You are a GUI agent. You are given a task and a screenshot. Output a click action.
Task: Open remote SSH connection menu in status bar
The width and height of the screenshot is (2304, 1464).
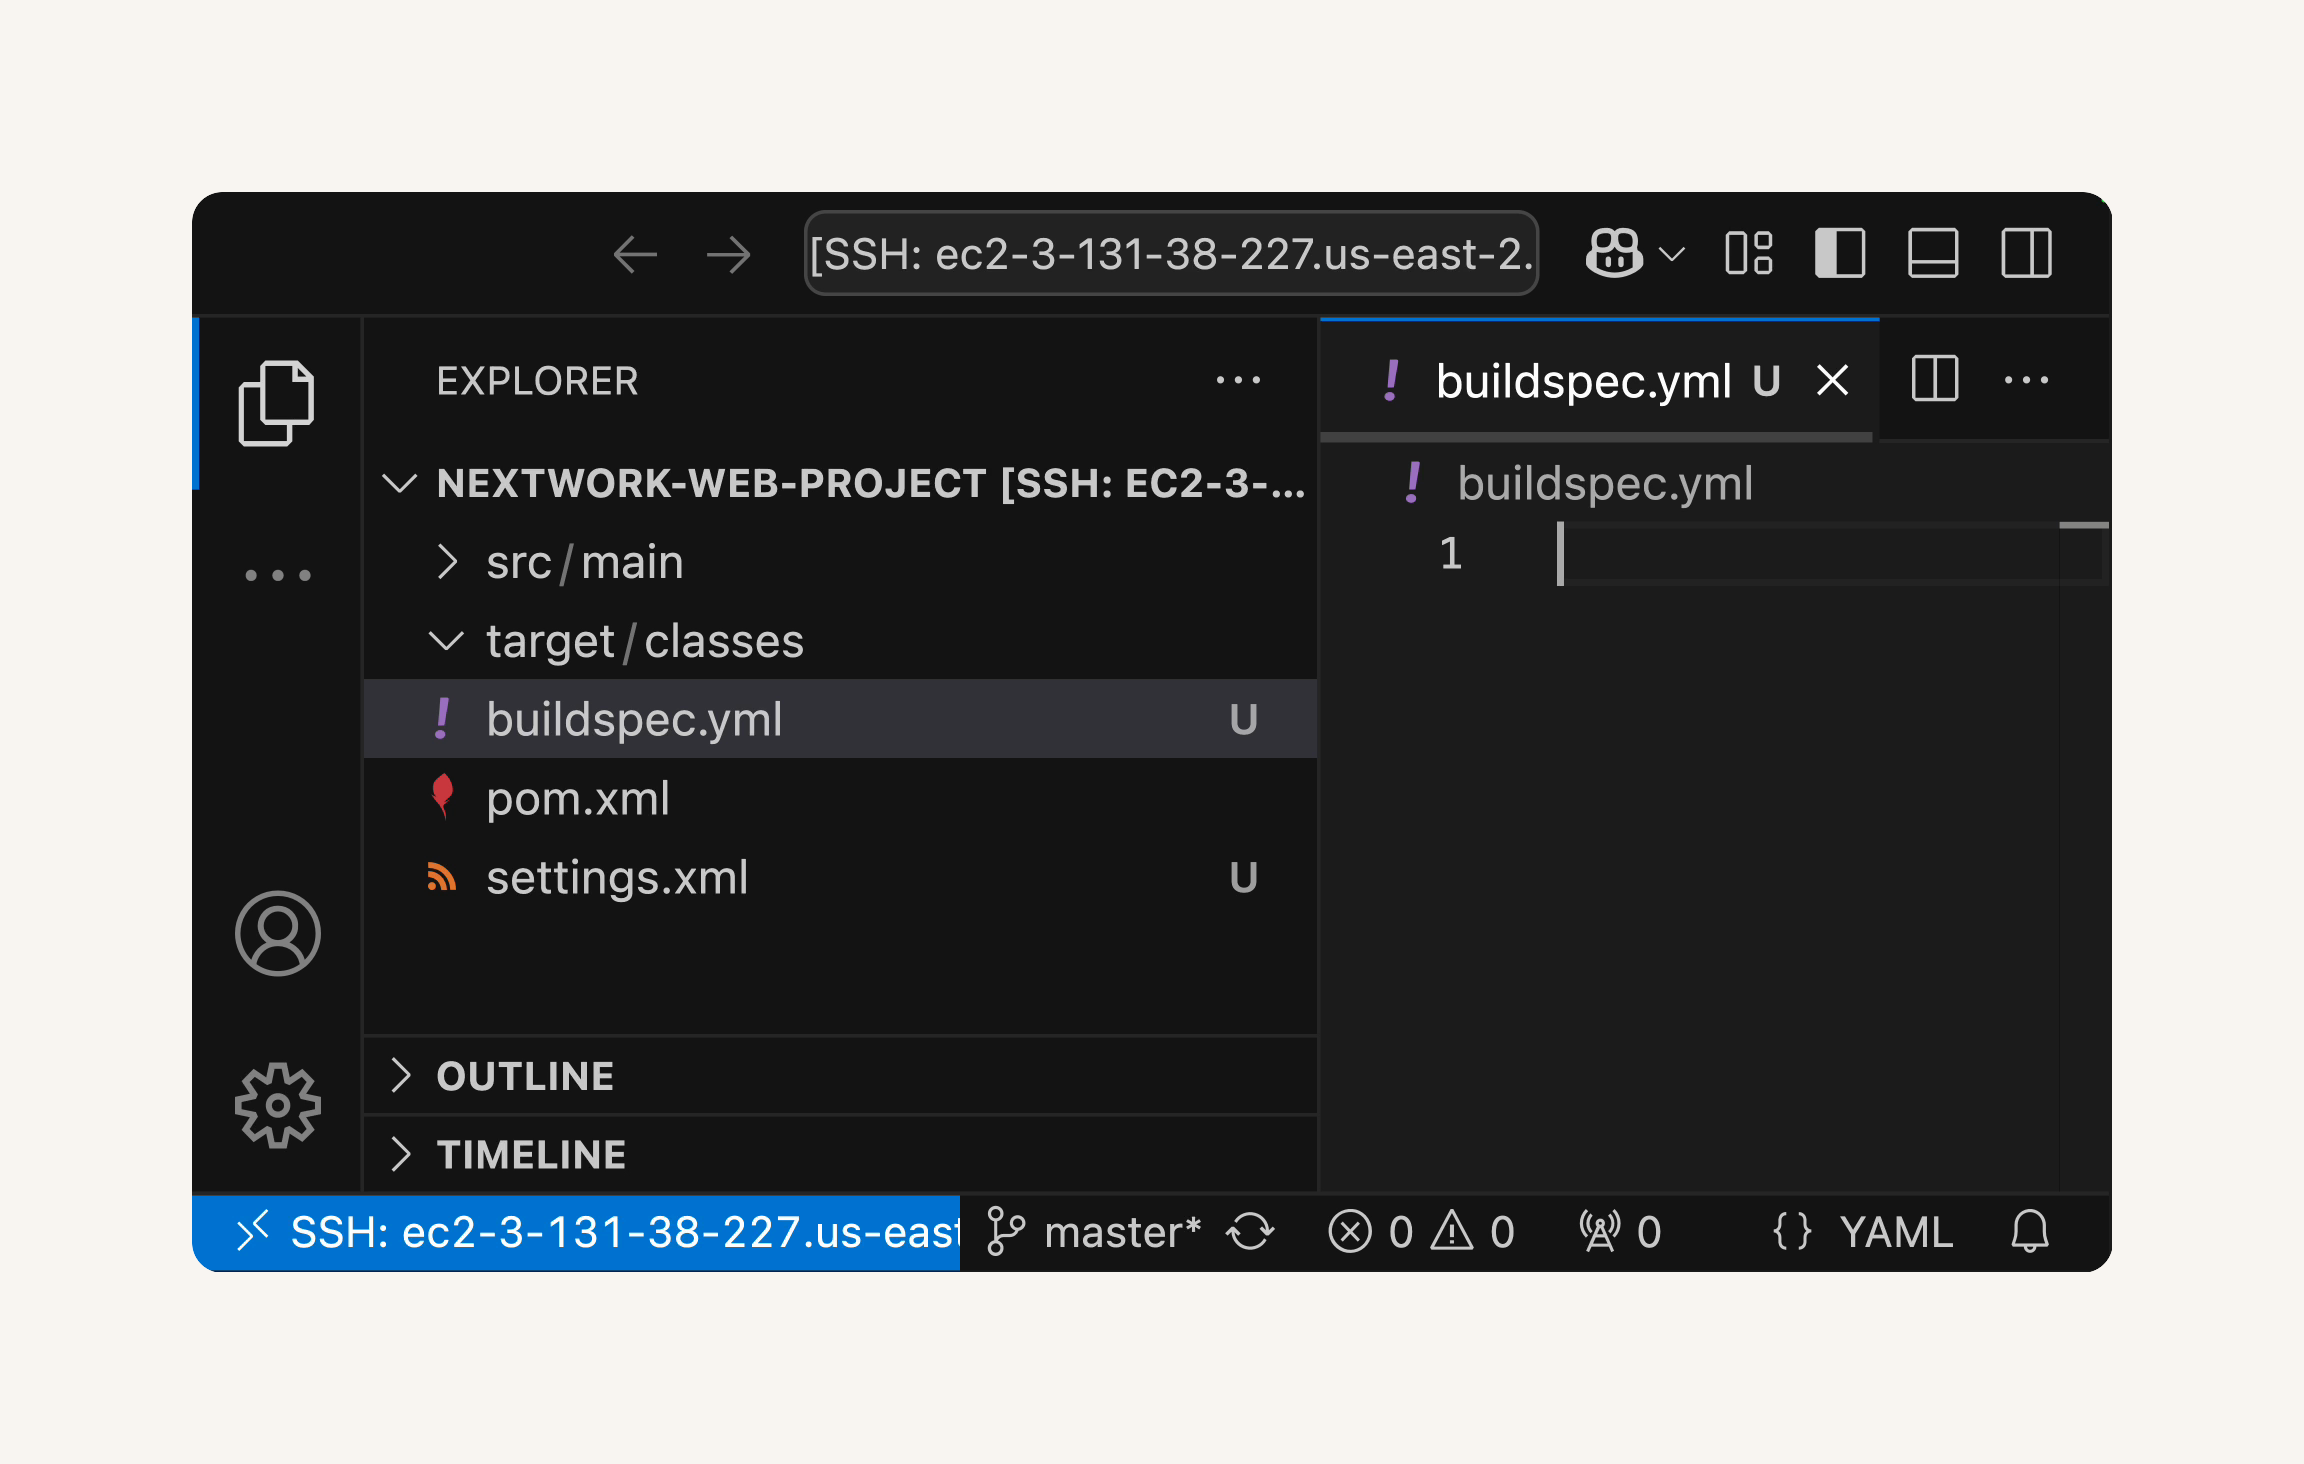tap(576, 1232)
